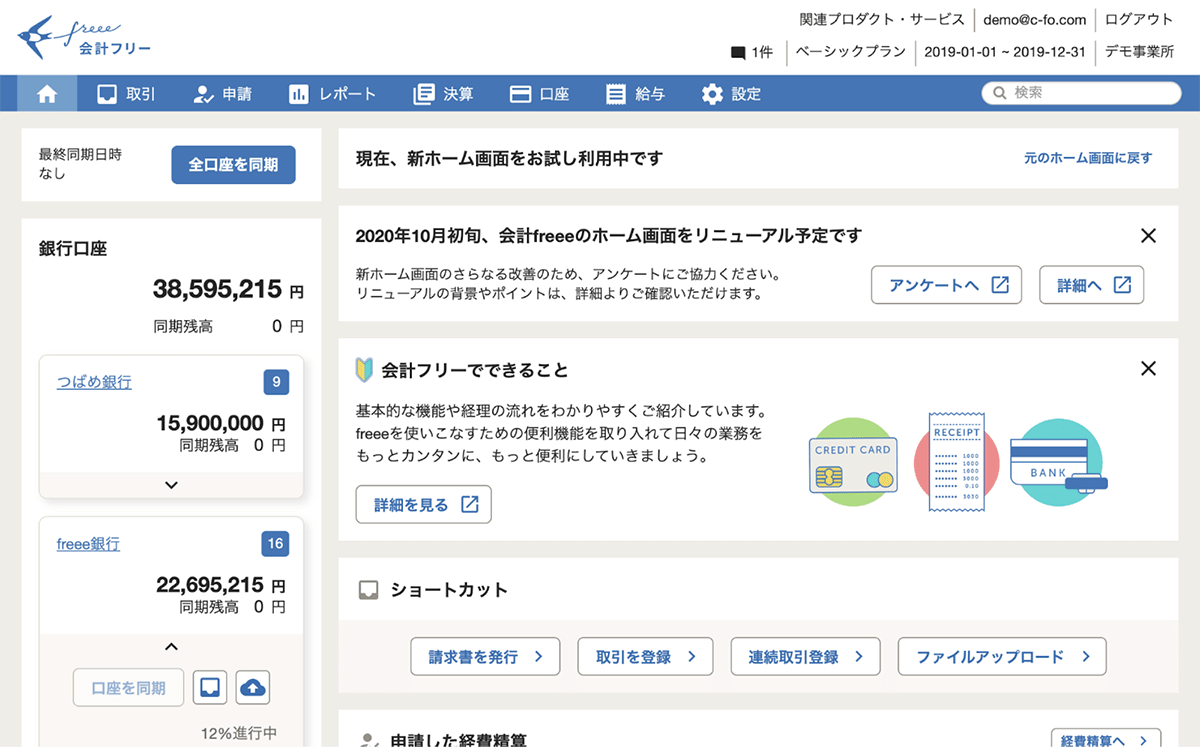Click the 最終同期日時 なし status text
This screenshot has width=1200, height=747.
pyautogui.click(x=80, y=164)
